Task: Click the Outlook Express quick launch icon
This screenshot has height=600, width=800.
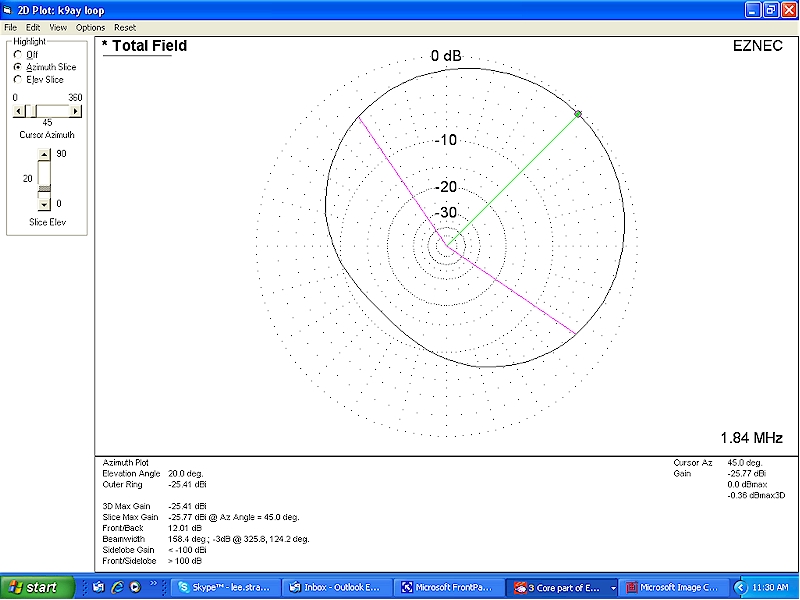Action: tap(99, 587)
